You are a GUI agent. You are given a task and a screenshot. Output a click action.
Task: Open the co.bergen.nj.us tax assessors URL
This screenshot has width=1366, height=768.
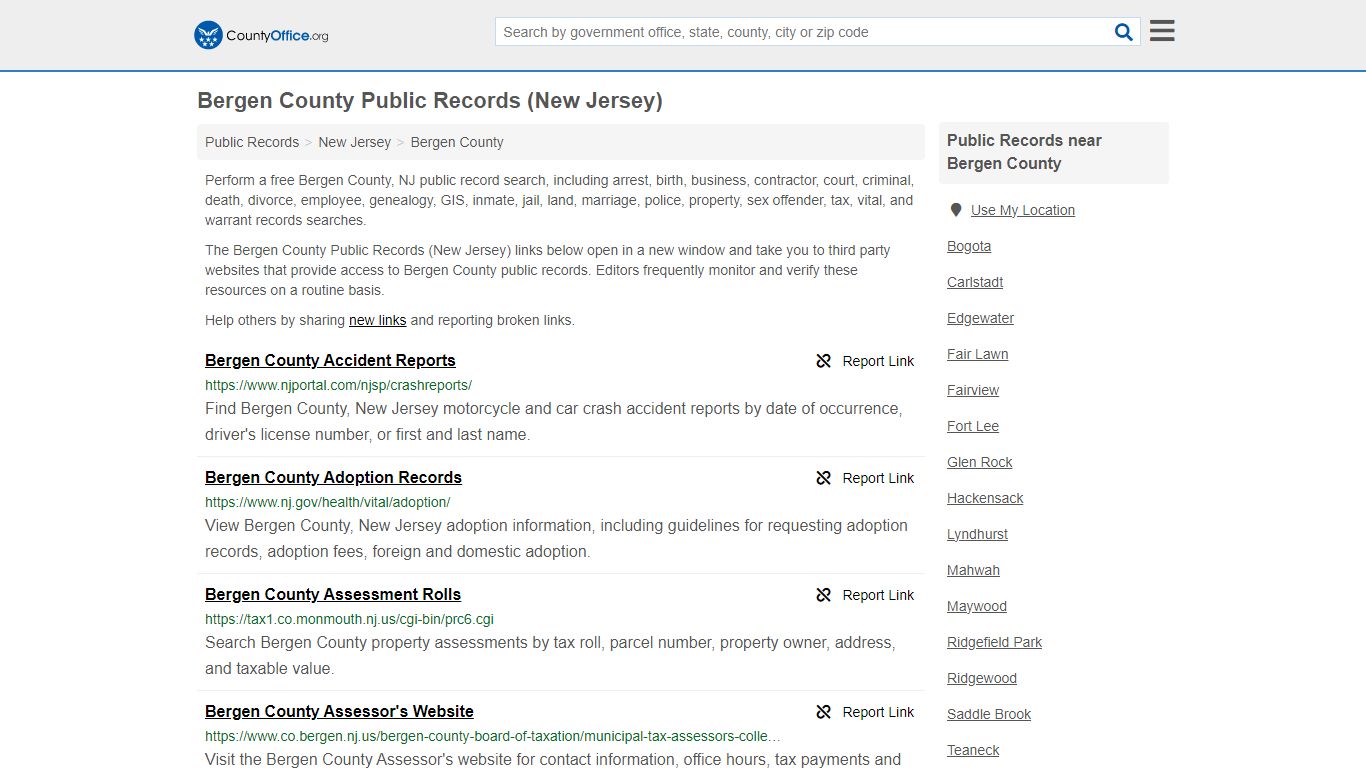coord(493,736)
